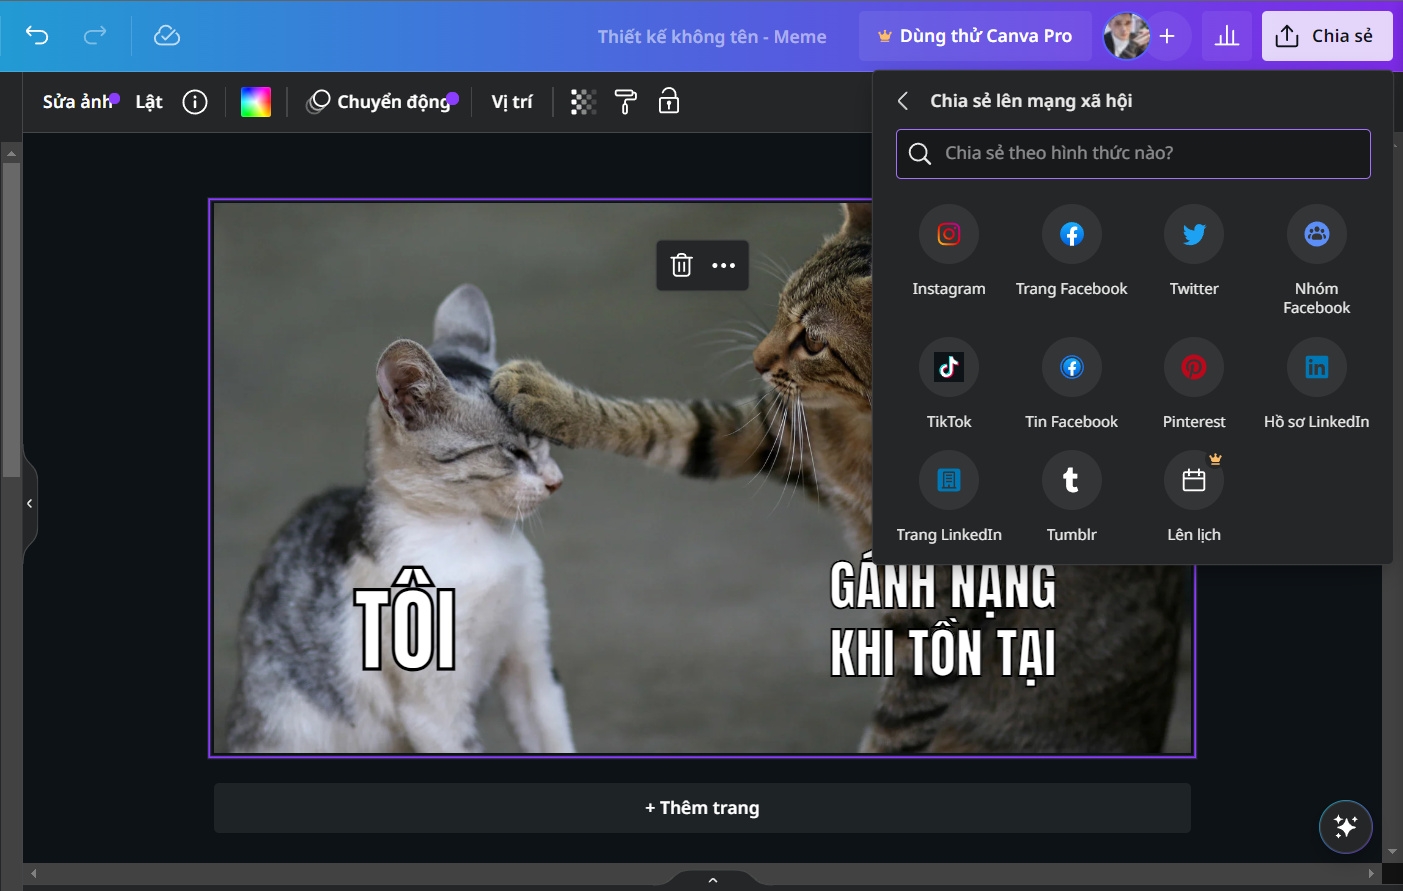This screenshot has height=891, width=1403.
Task: Toggle the element lock padlock
Action: pyautogui.click(x=668, y=101)
